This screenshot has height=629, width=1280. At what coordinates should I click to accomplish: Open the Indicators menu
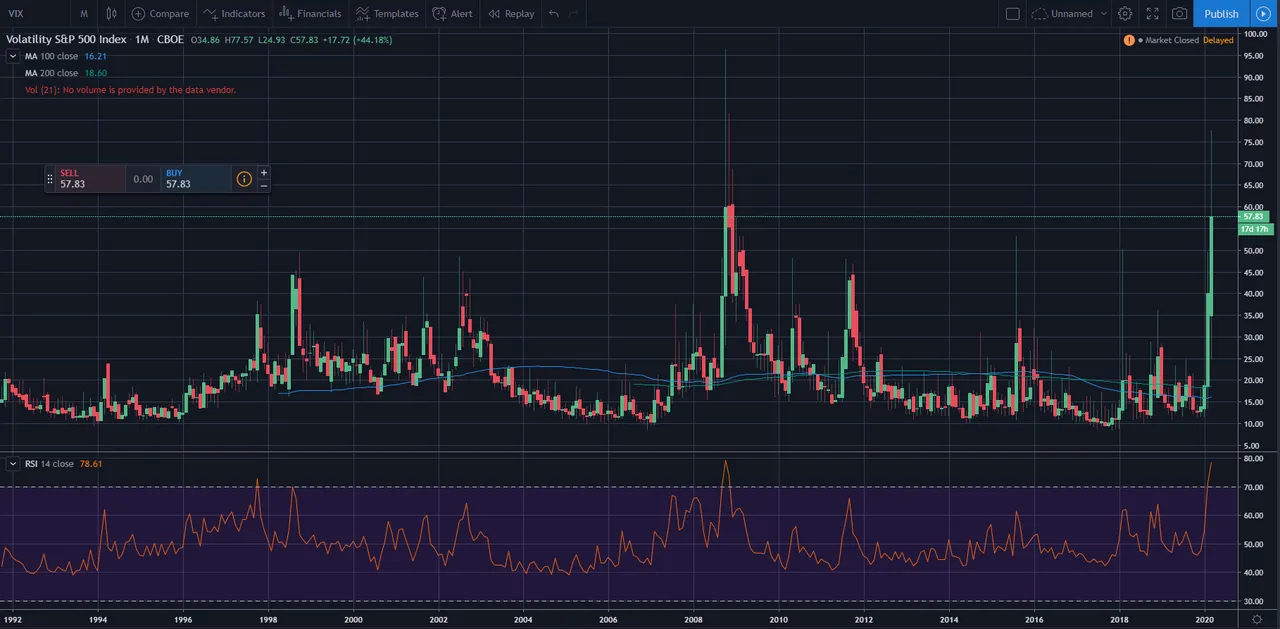[x=234, y=14]
